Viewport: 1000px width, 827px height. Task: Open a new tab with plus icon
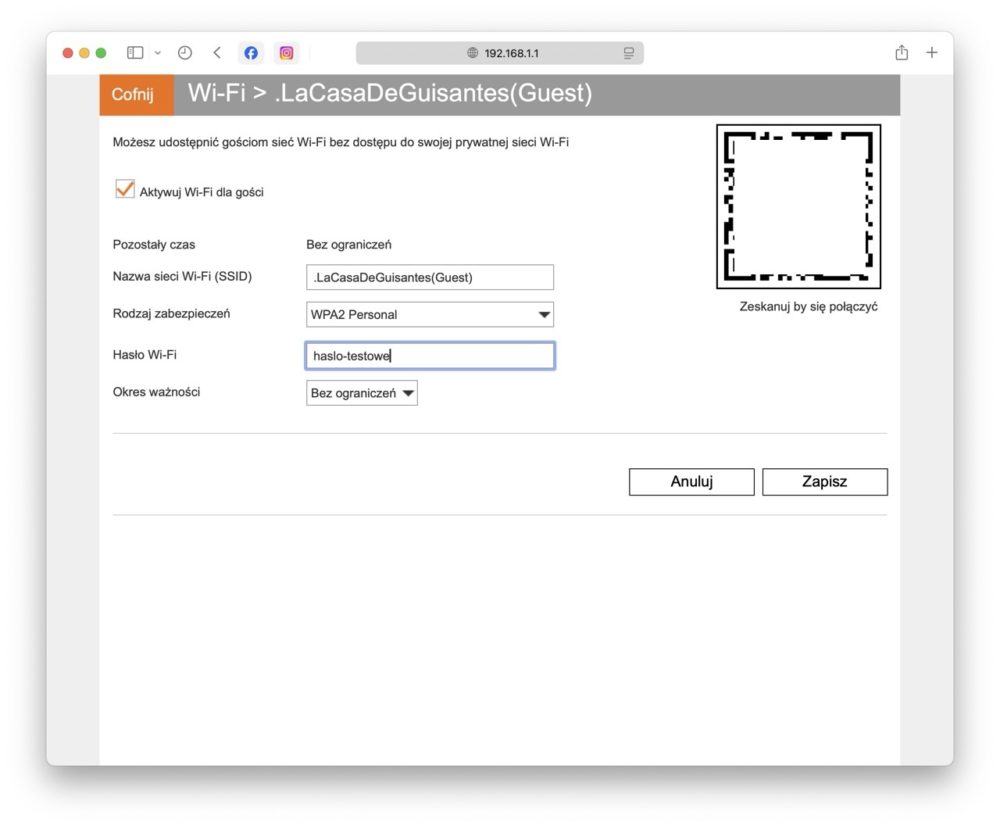[x=932, y=52]
